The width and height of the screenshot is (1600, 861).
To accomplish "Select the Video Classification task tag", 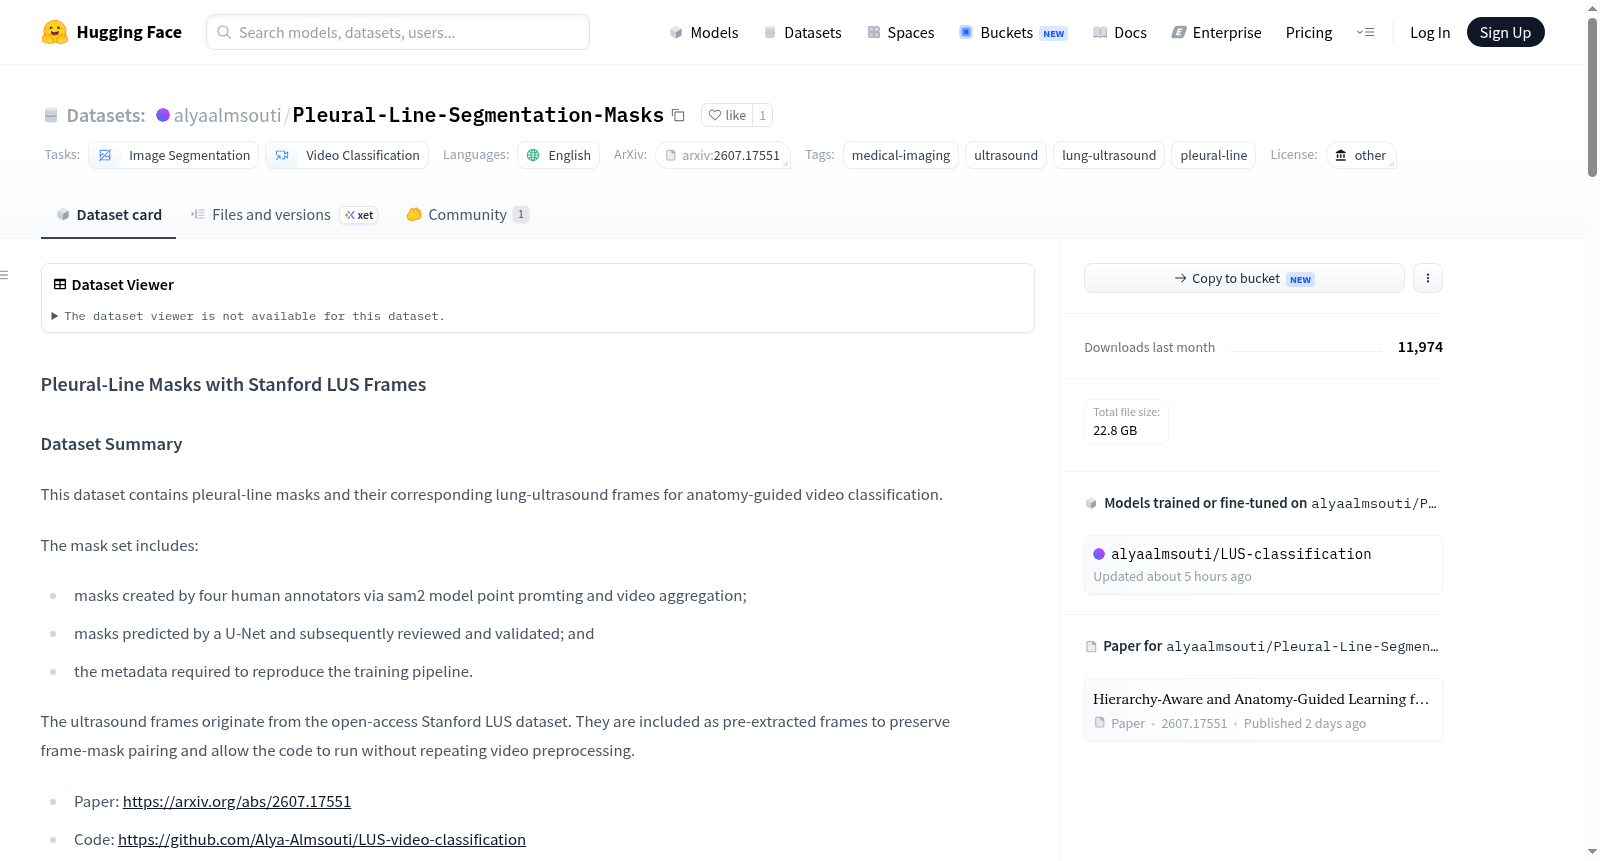I will [x=347, y=155].
